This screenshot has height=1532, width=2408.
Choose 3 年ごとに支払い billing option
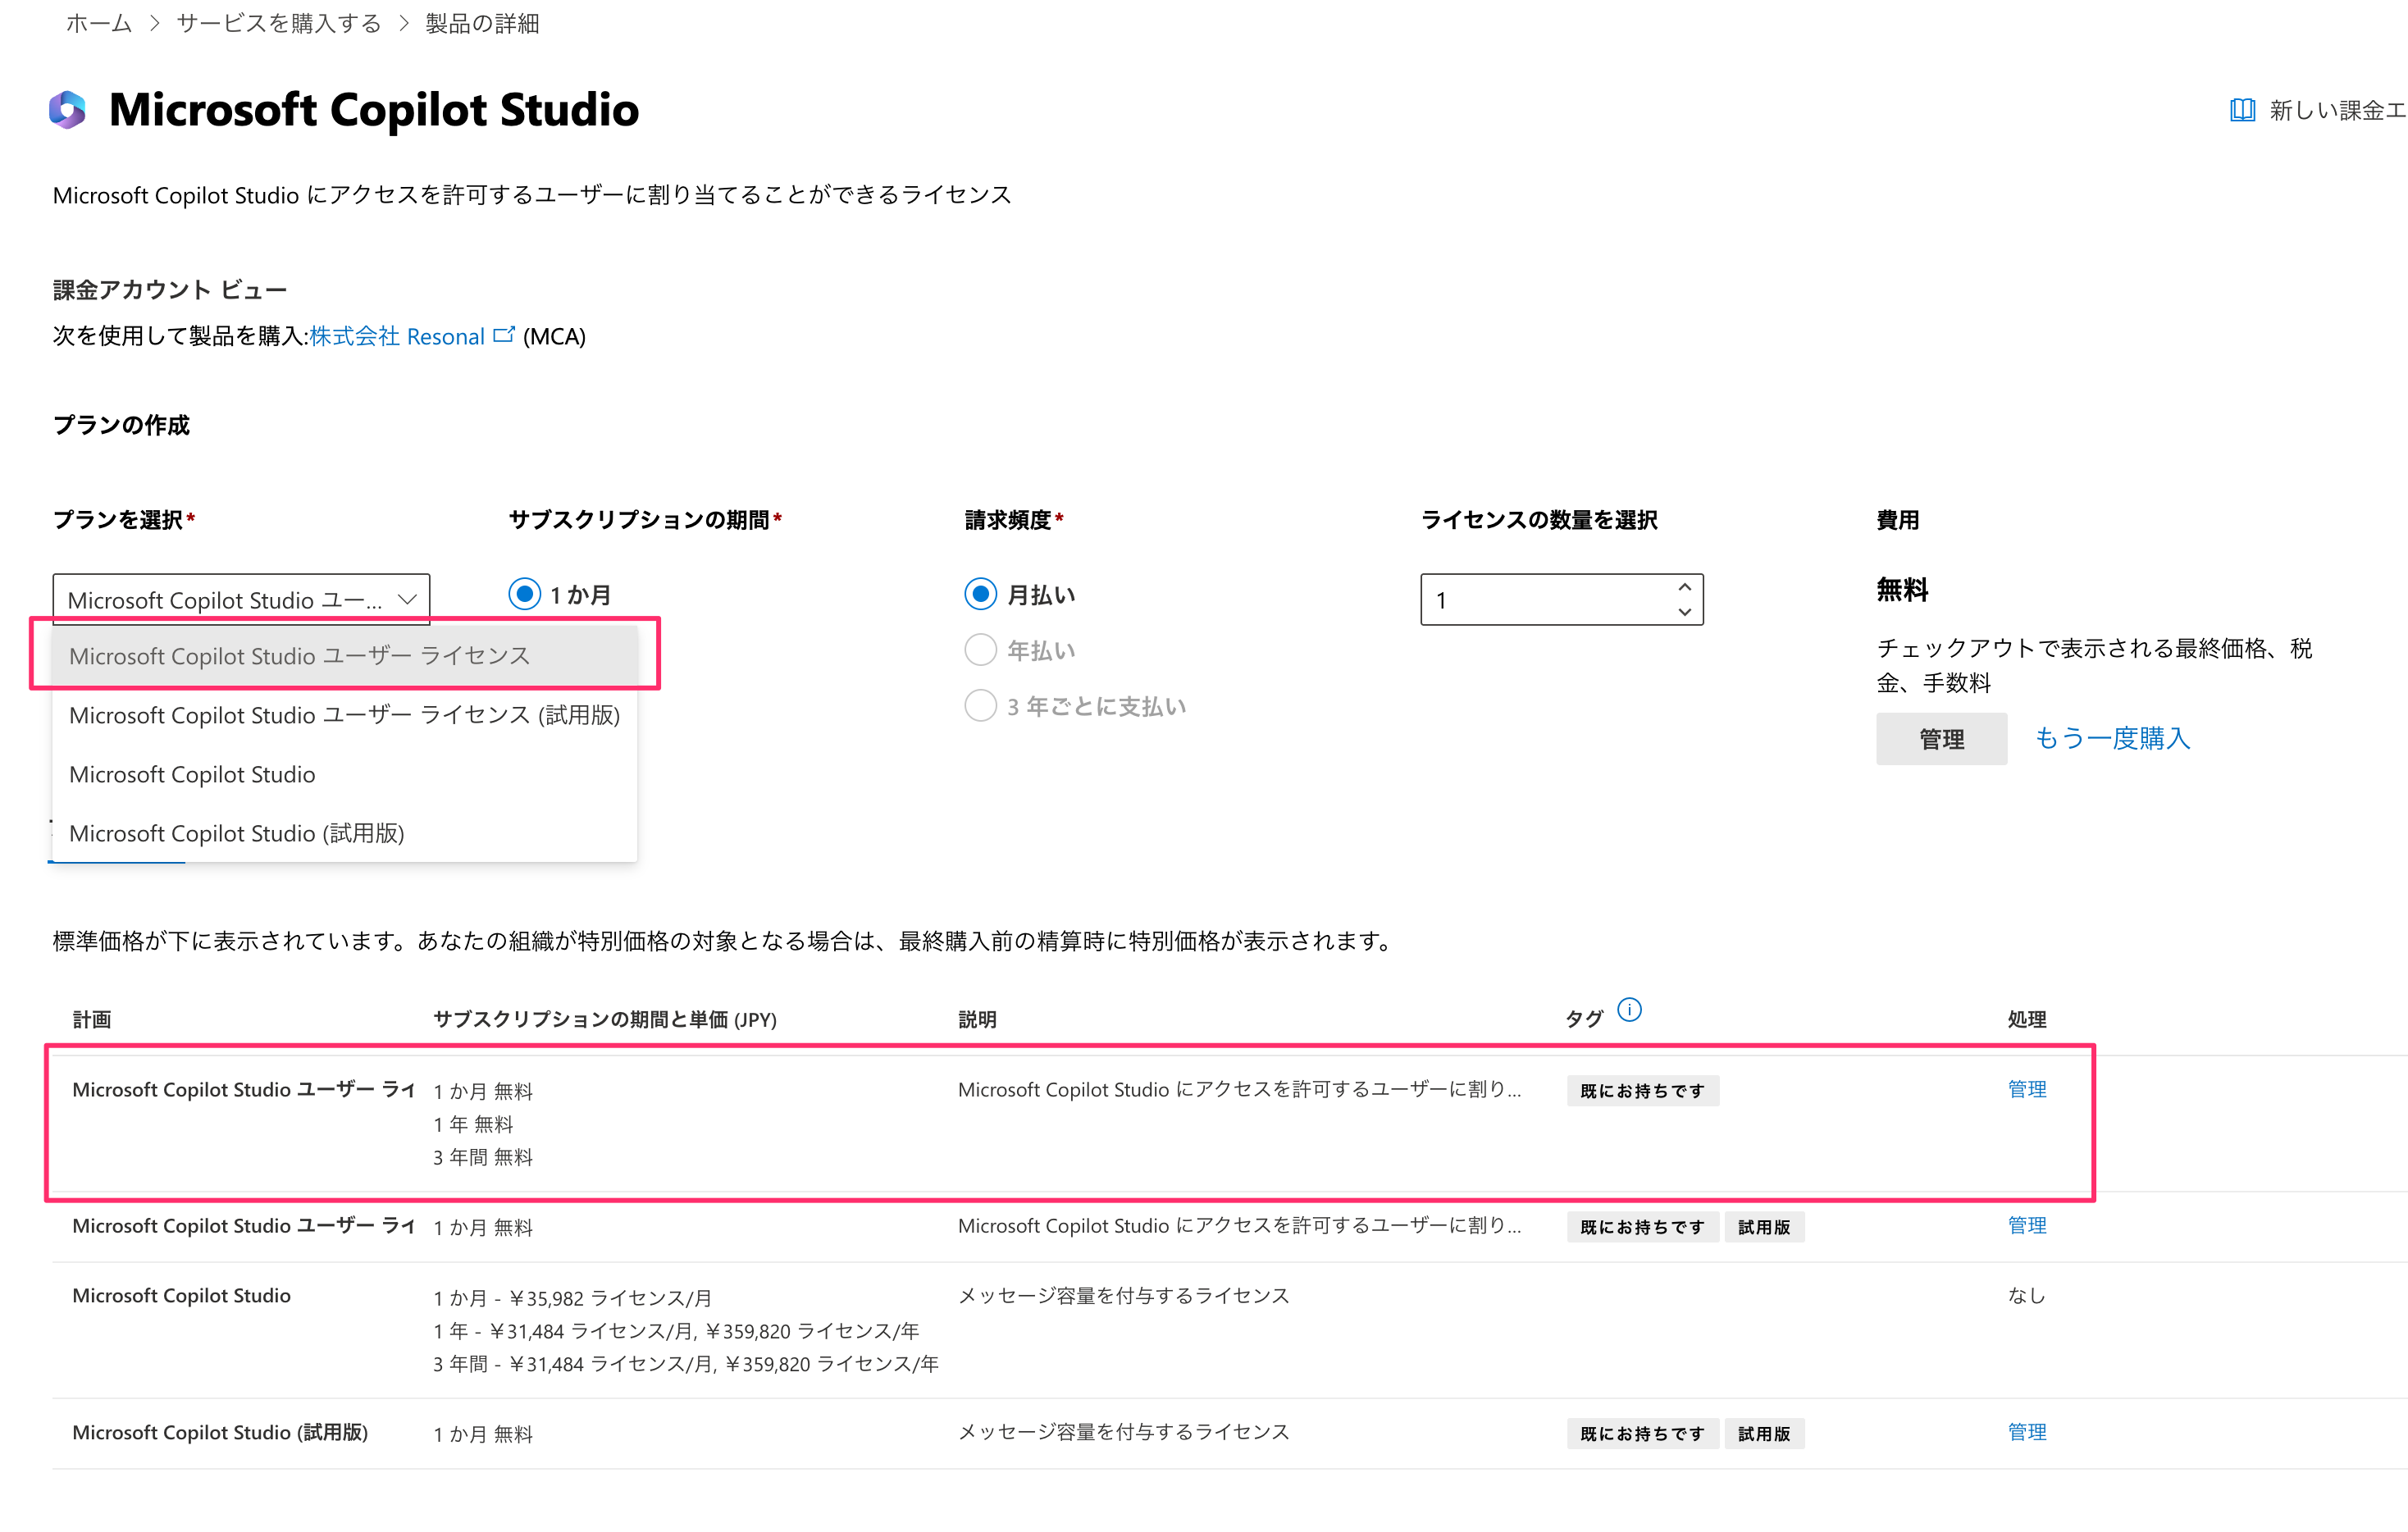tap(980, 706)
